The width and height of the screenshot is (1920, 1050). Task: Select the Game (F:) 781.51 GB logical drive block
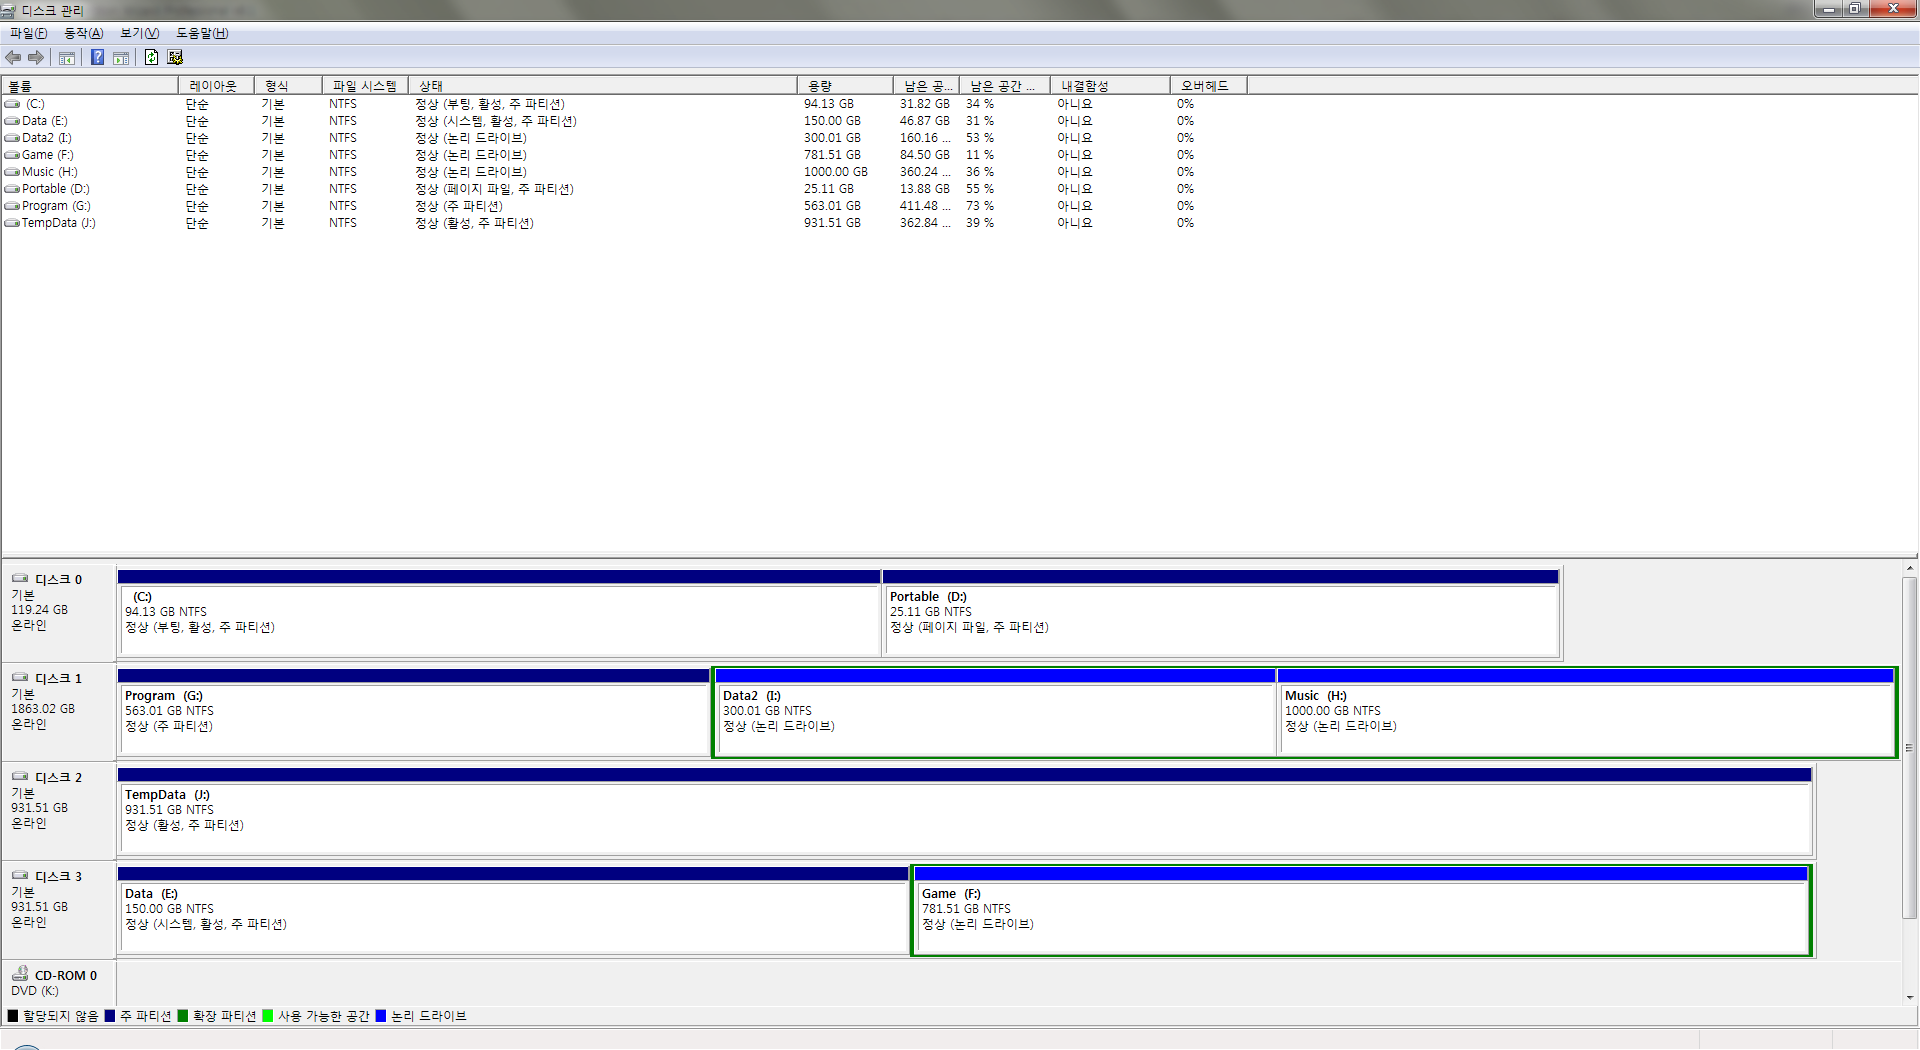(x=1362, y=910)
